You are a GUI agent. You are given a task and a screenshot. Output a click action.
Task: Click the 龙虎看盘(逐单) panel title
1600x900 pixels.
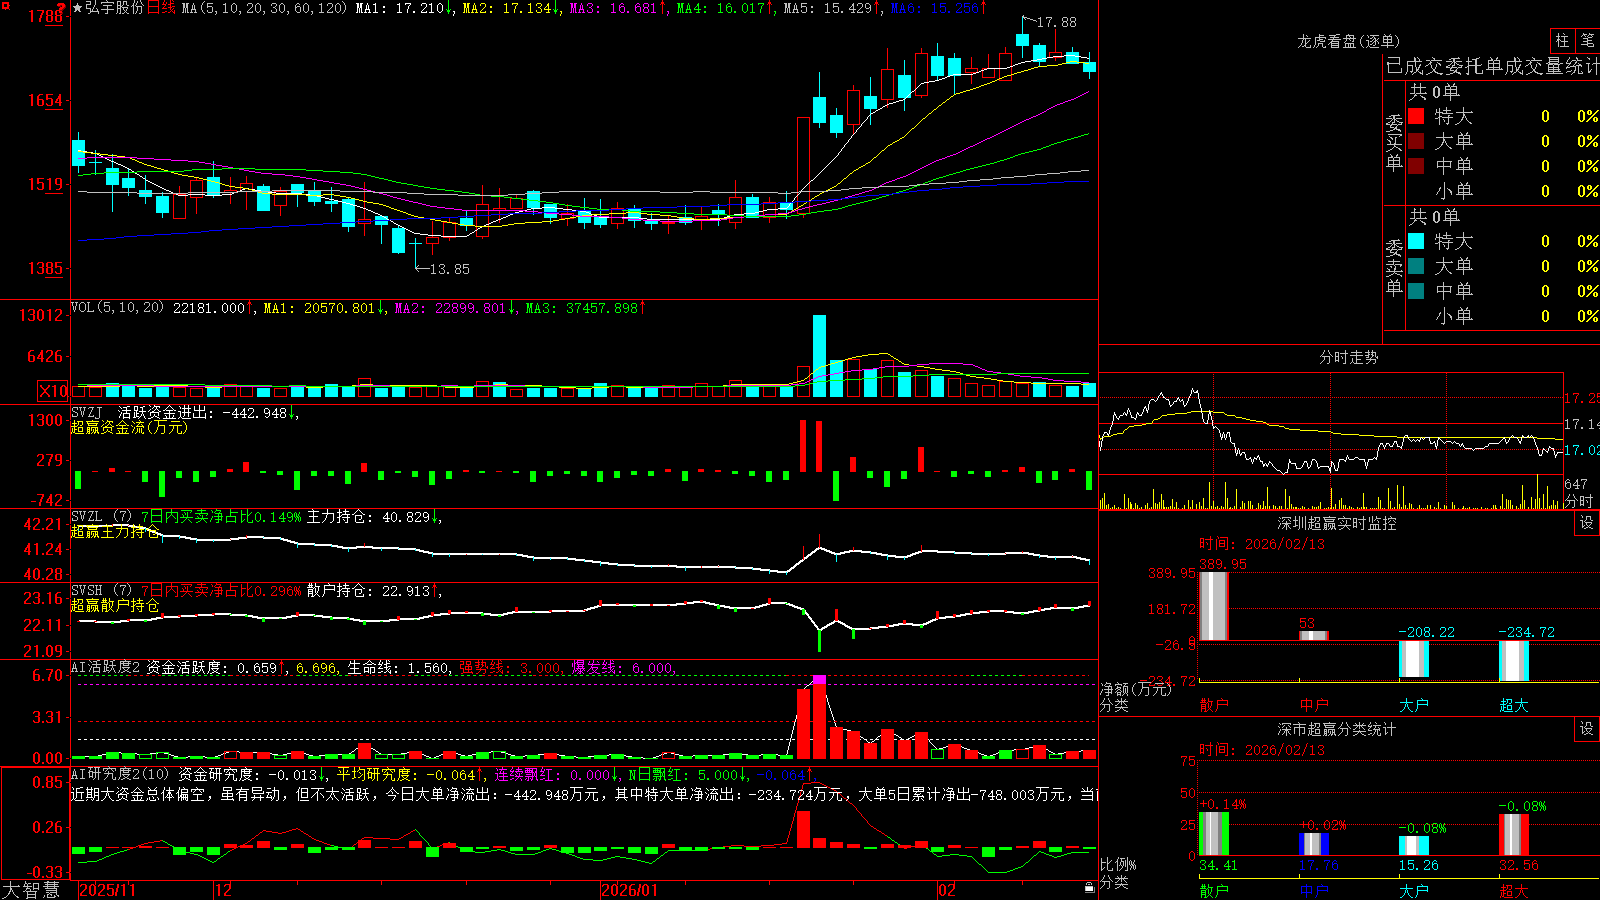click(1348, 41)
